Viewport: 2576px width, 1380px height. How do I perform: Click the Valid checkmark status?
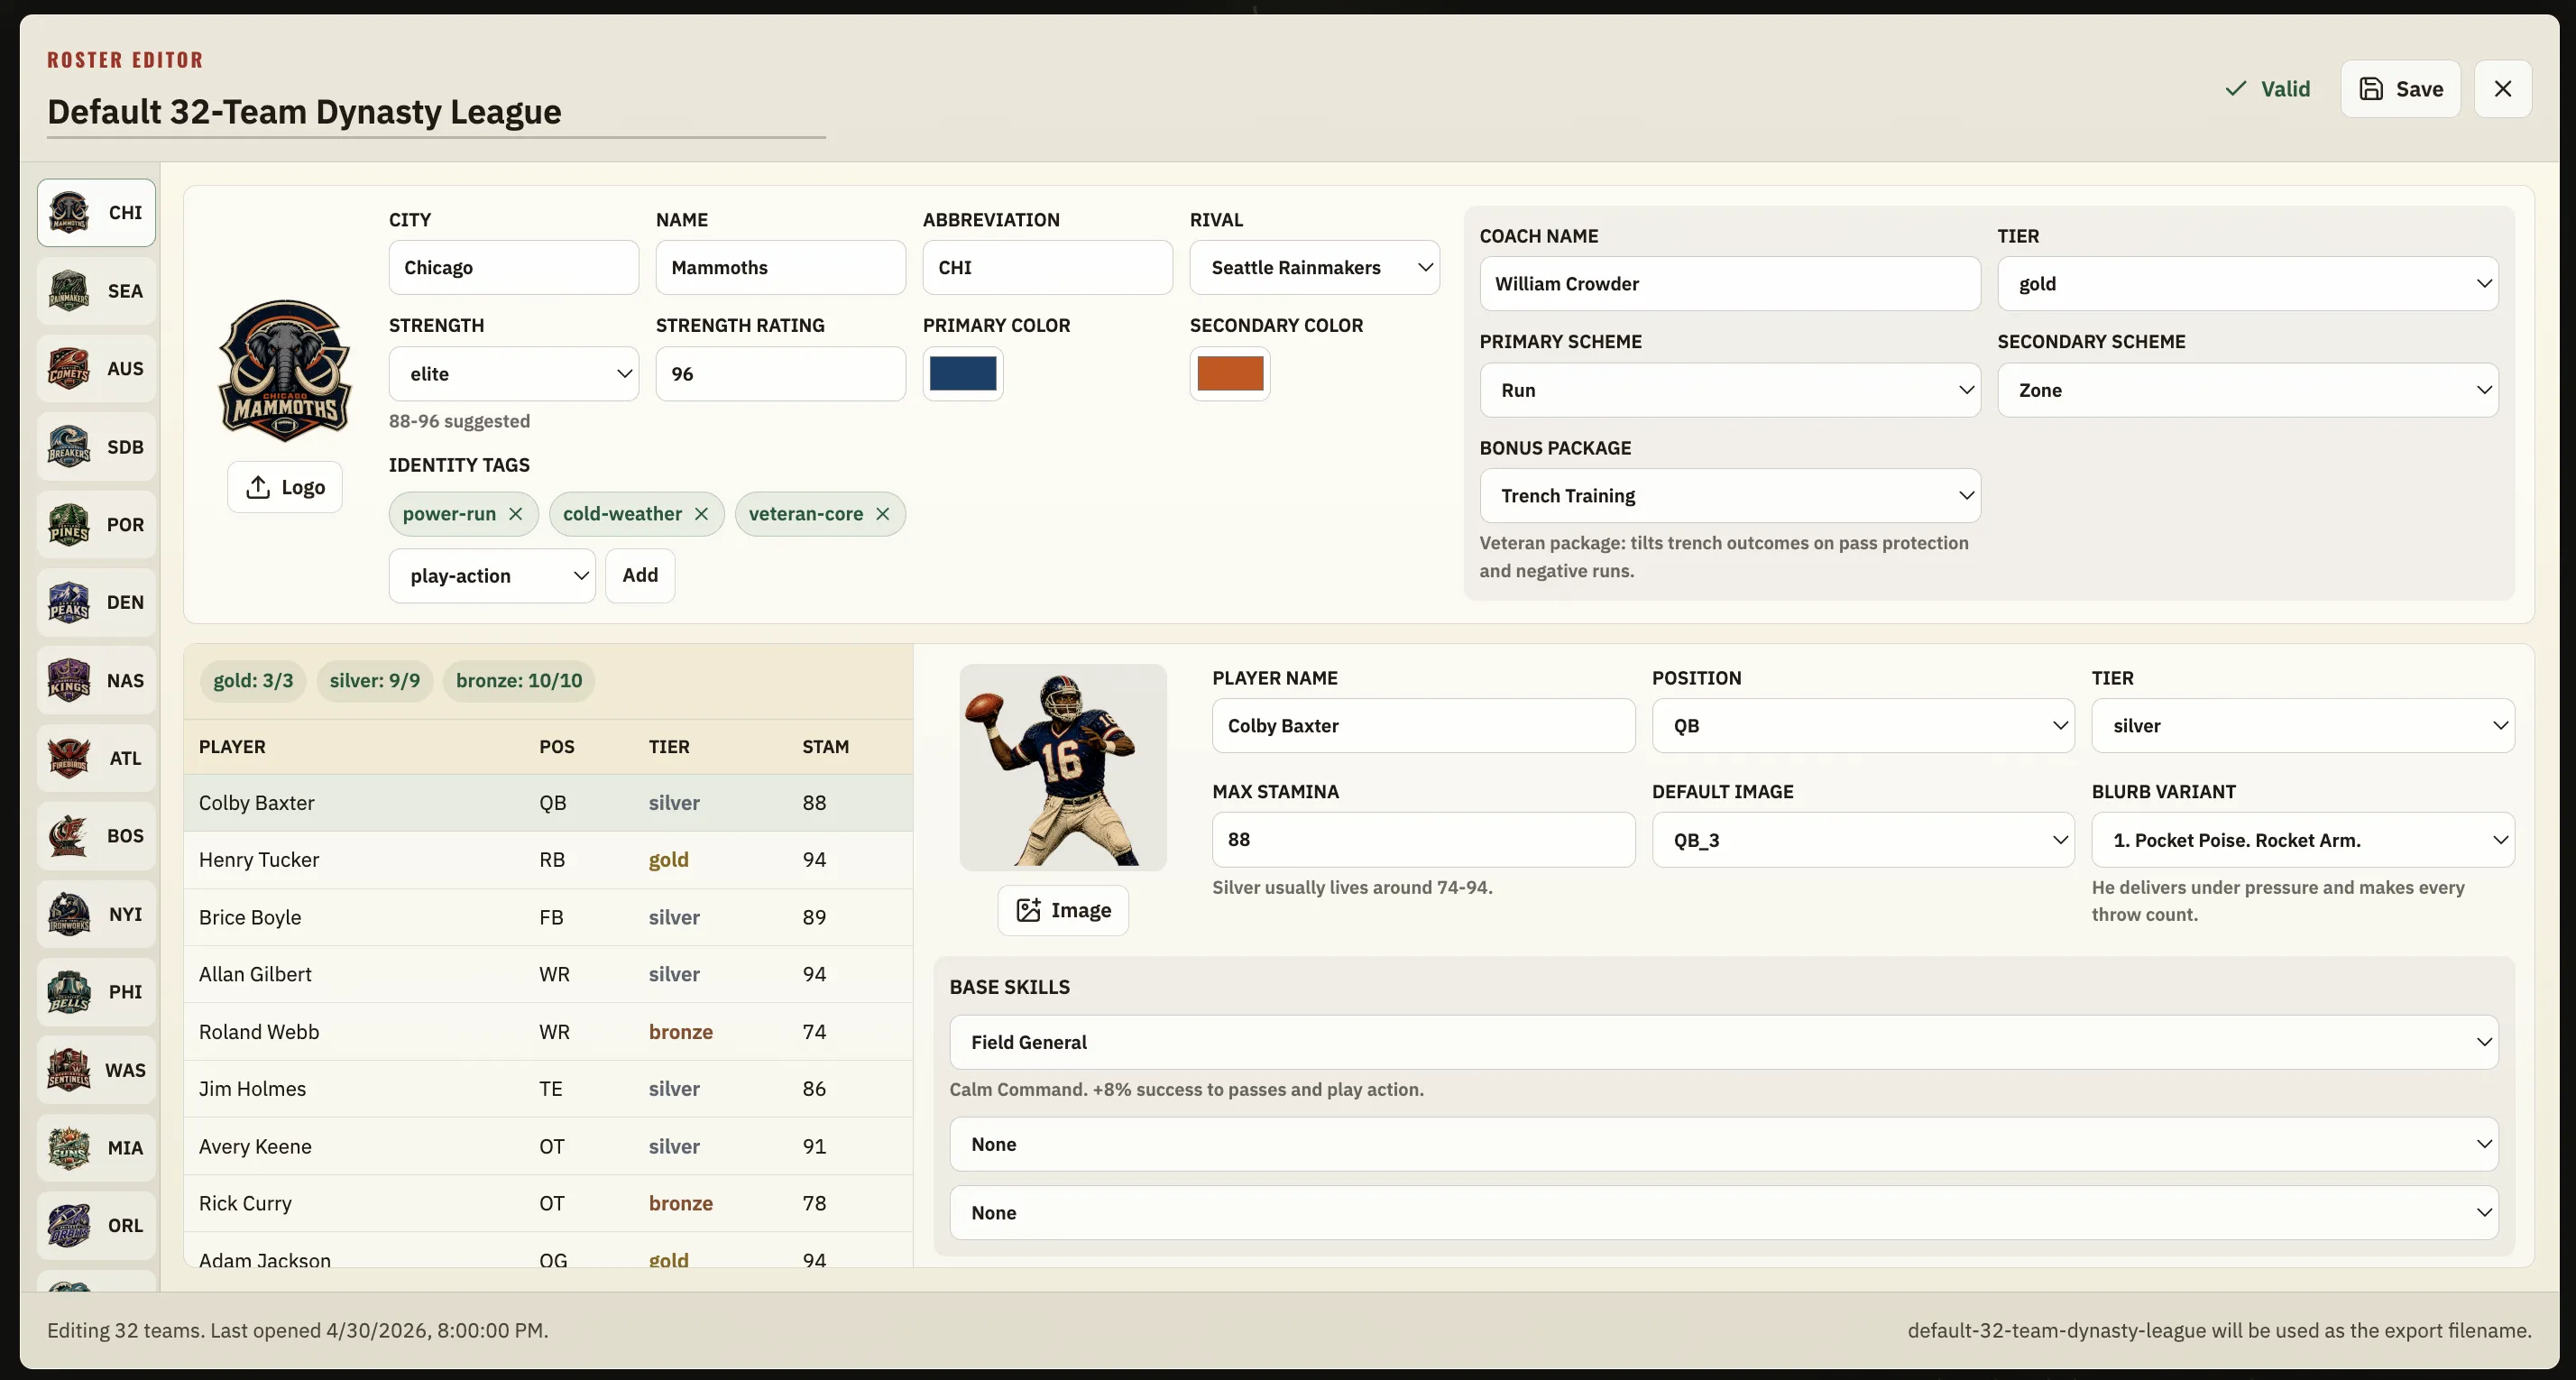coord(2267,89)
